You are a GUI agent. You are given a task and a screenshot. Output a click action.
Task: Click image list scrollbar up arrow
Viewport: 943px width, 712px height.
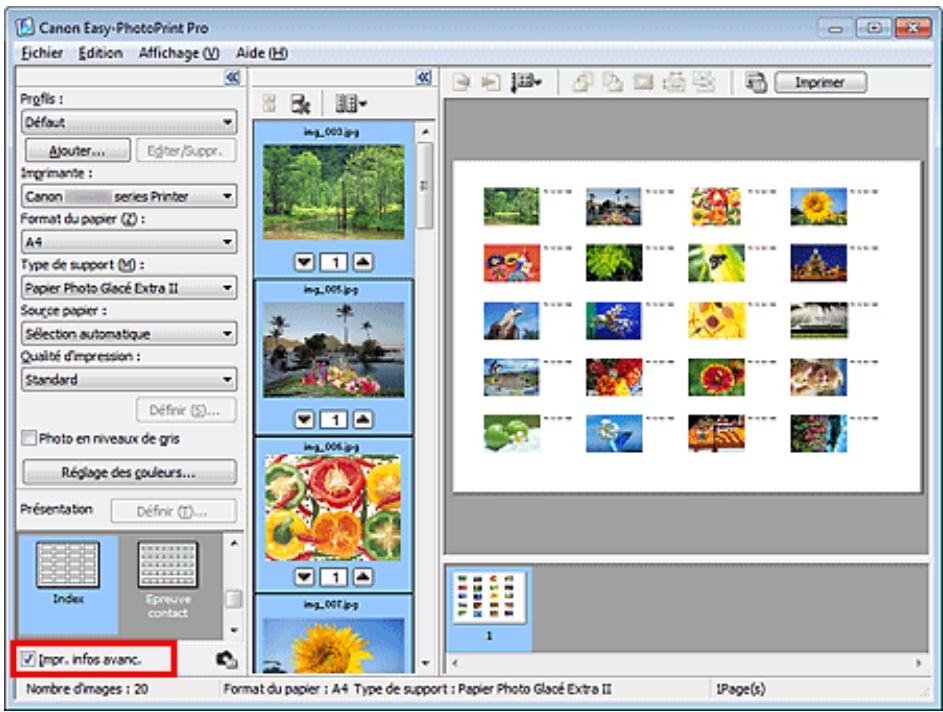[x=425, y=131]
